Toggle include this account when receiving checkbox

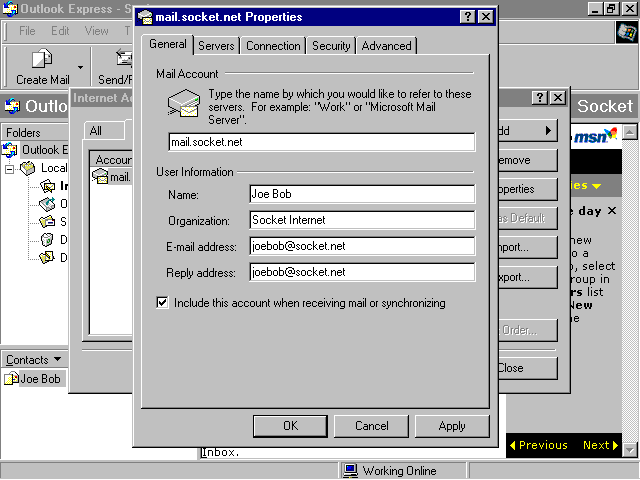point(162,302)
